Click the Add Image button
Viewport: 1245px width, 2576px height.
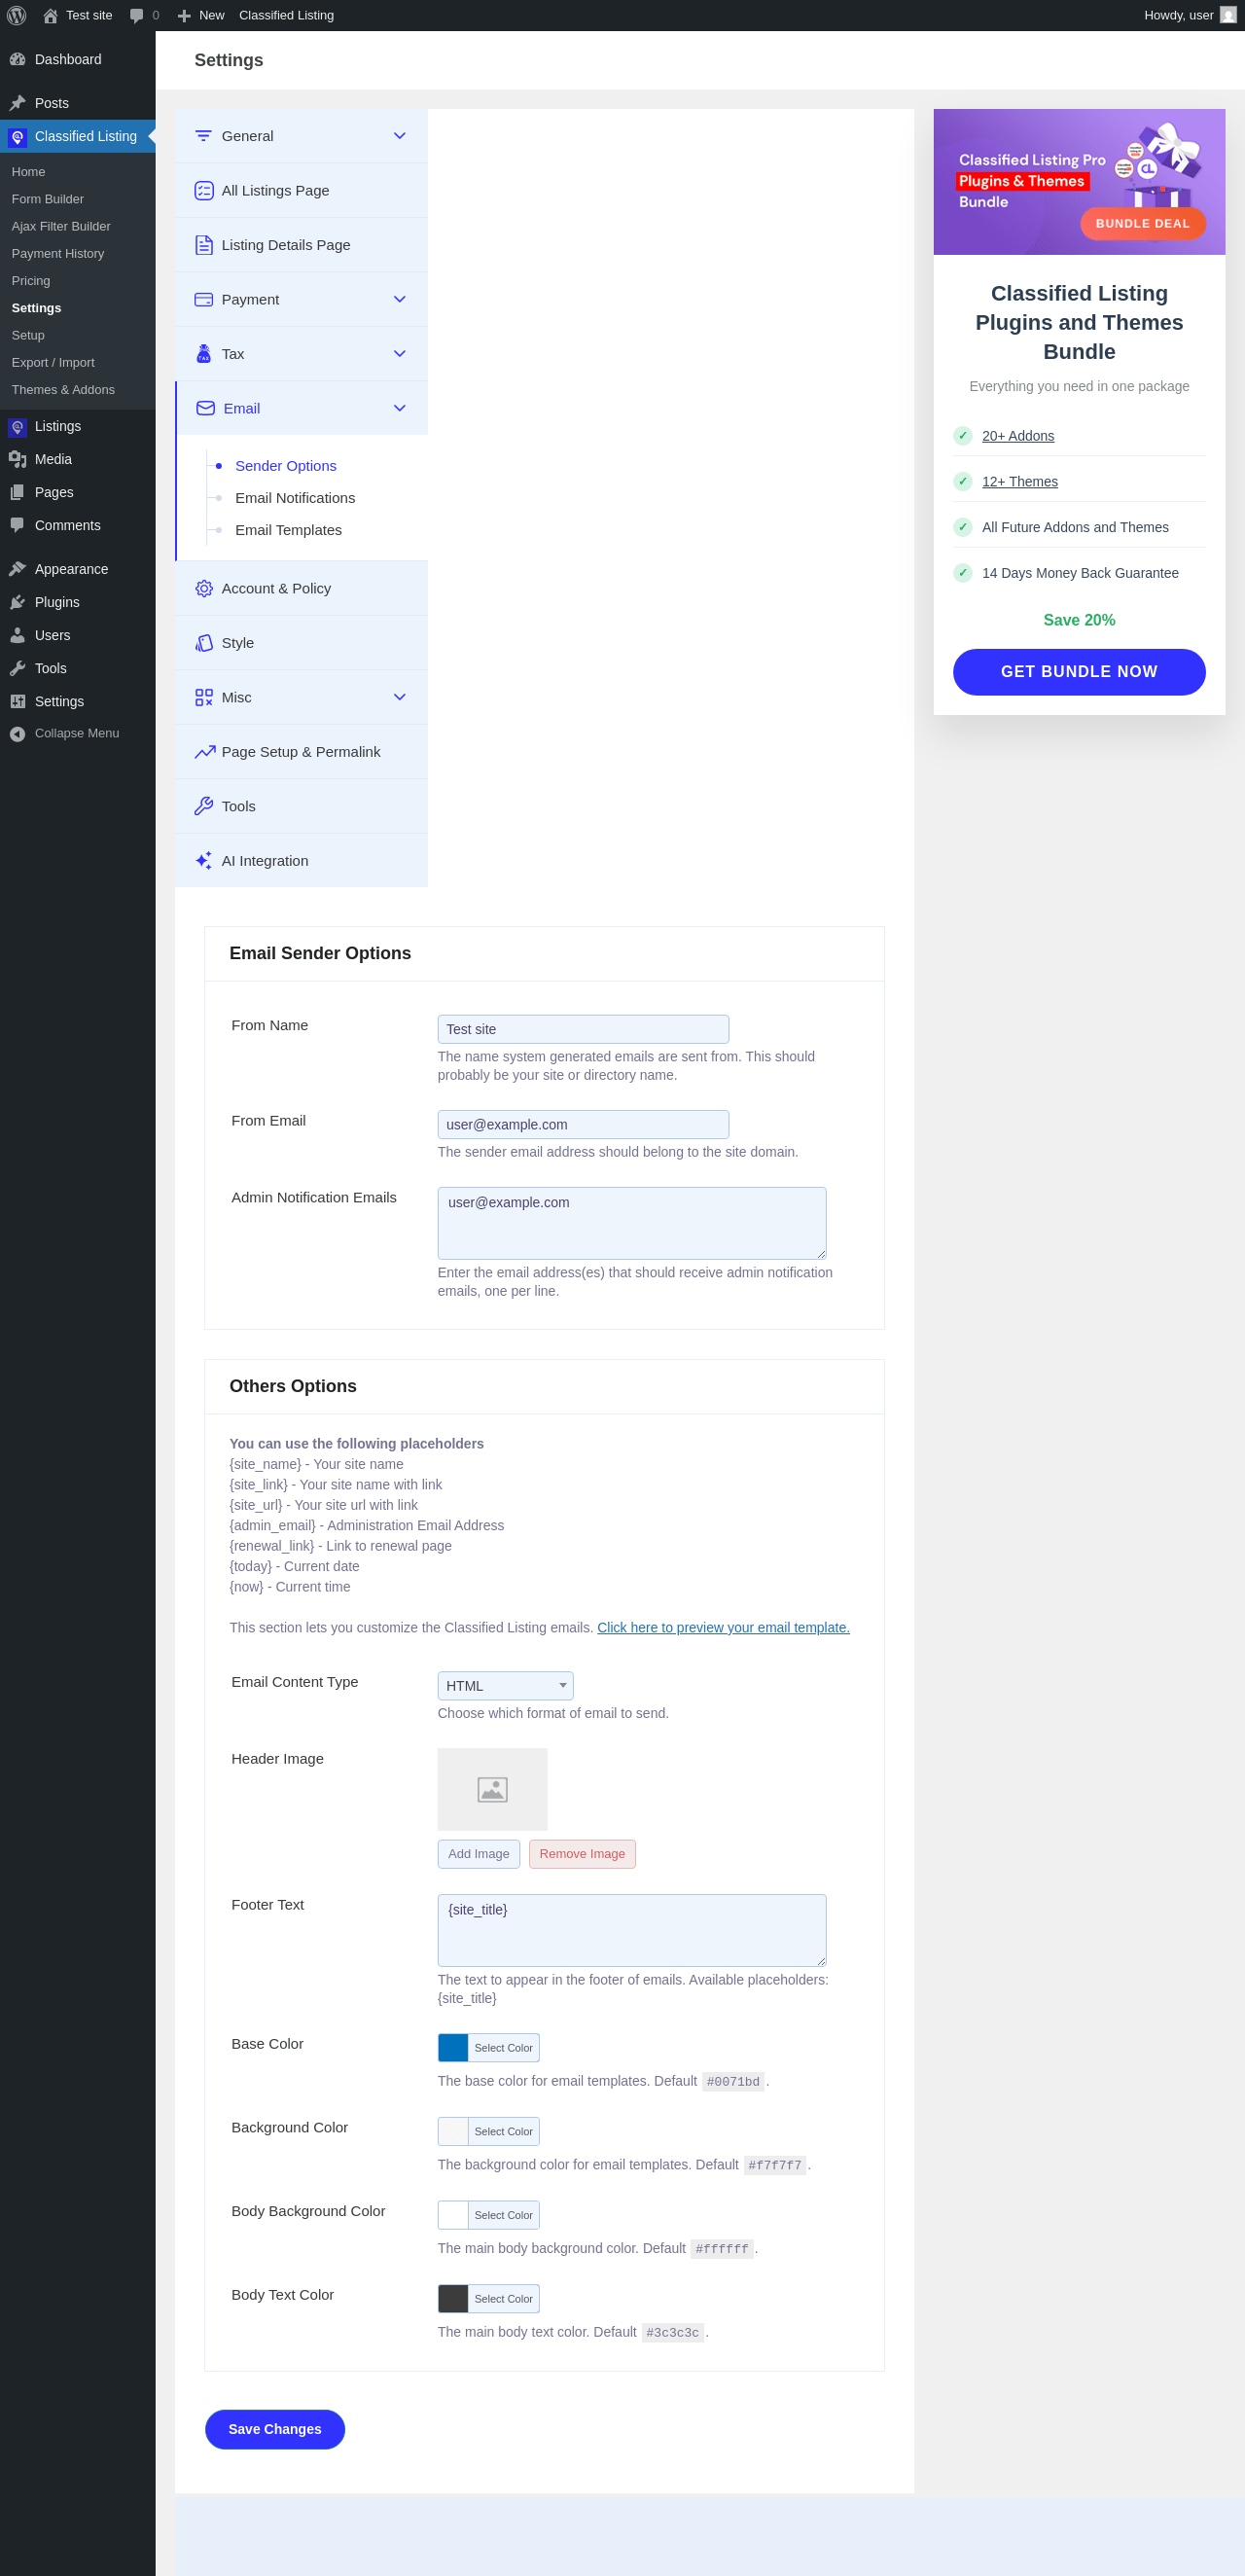pos(479,1854)
